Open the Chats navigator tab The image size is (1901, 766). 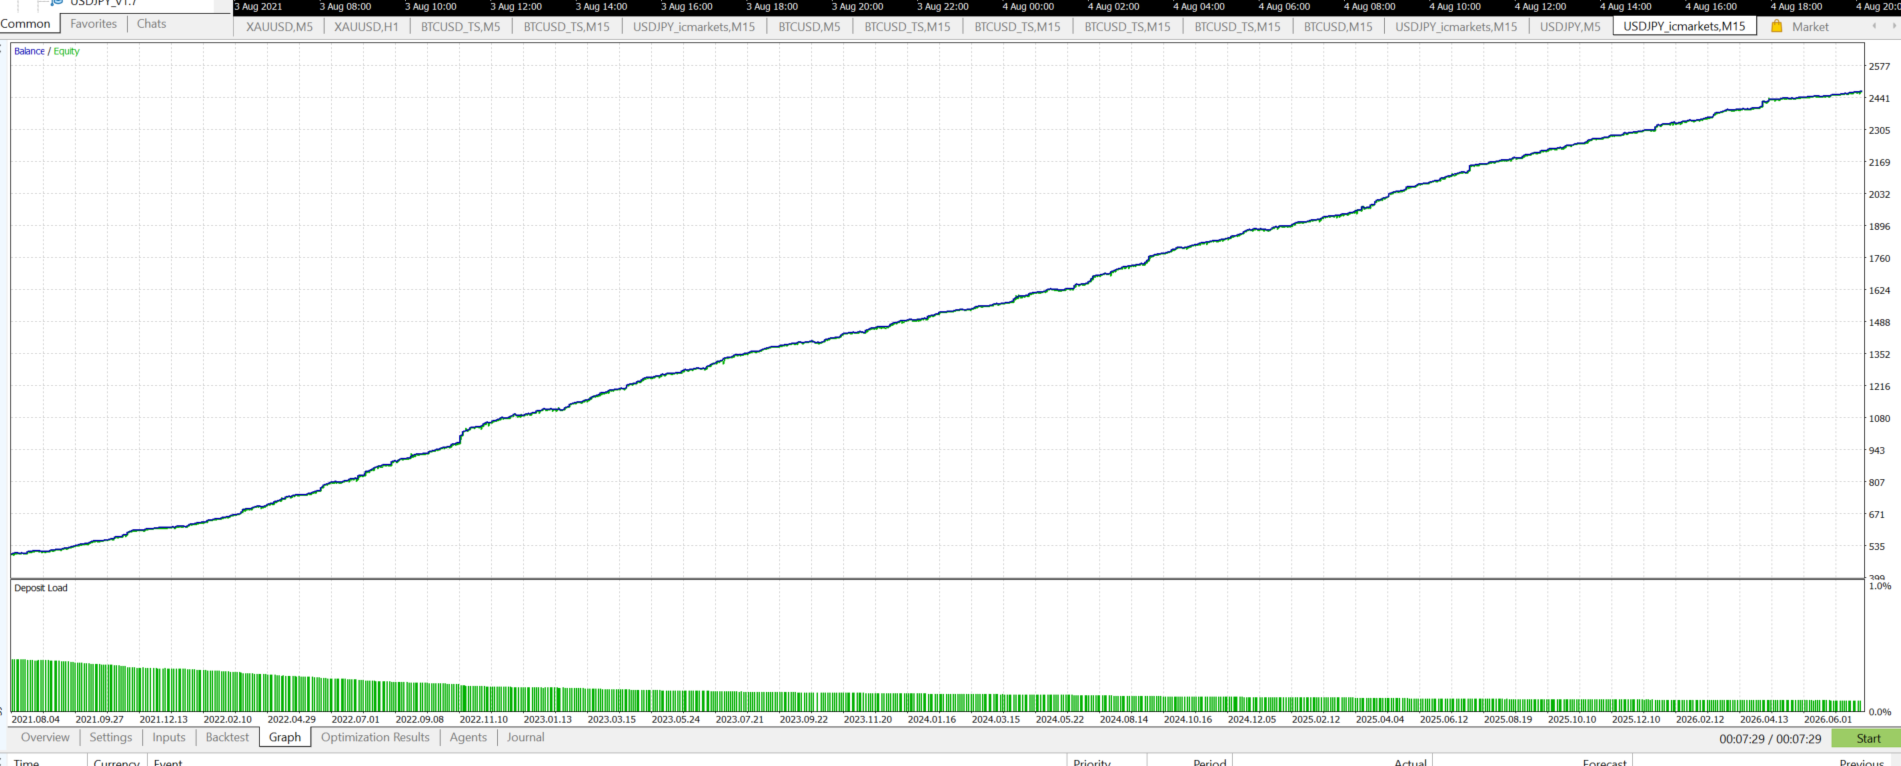pos(152,24)
